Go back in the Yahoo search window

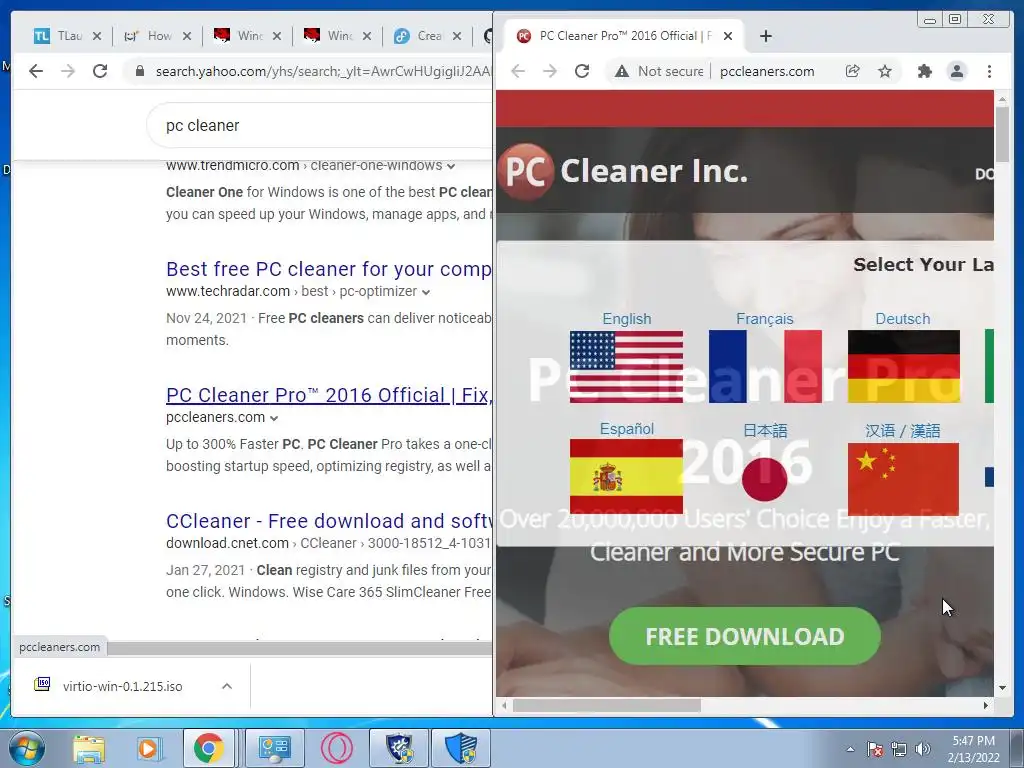(x=36, y=71)
